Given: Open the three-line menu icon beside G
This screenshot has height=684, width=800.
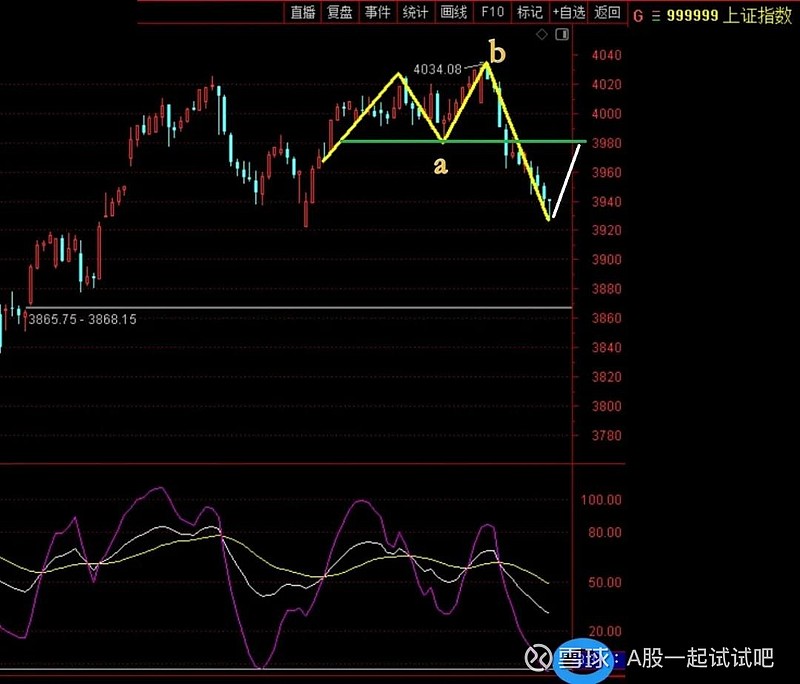Looking at the screenshot, I should click(x=656, y=16).
